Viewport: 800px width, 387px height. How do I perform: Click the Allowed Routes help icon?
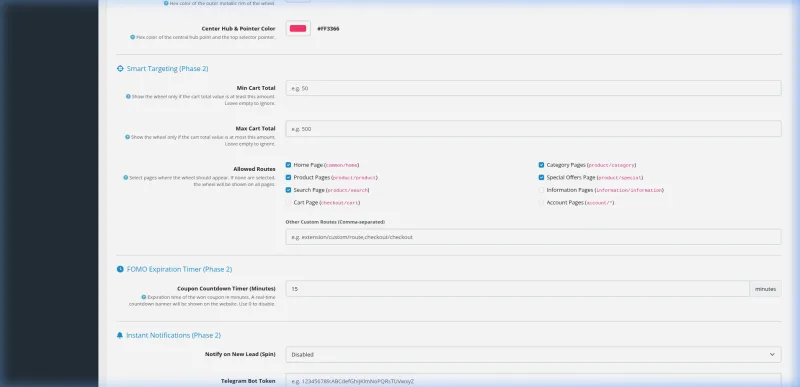point(126,178)
